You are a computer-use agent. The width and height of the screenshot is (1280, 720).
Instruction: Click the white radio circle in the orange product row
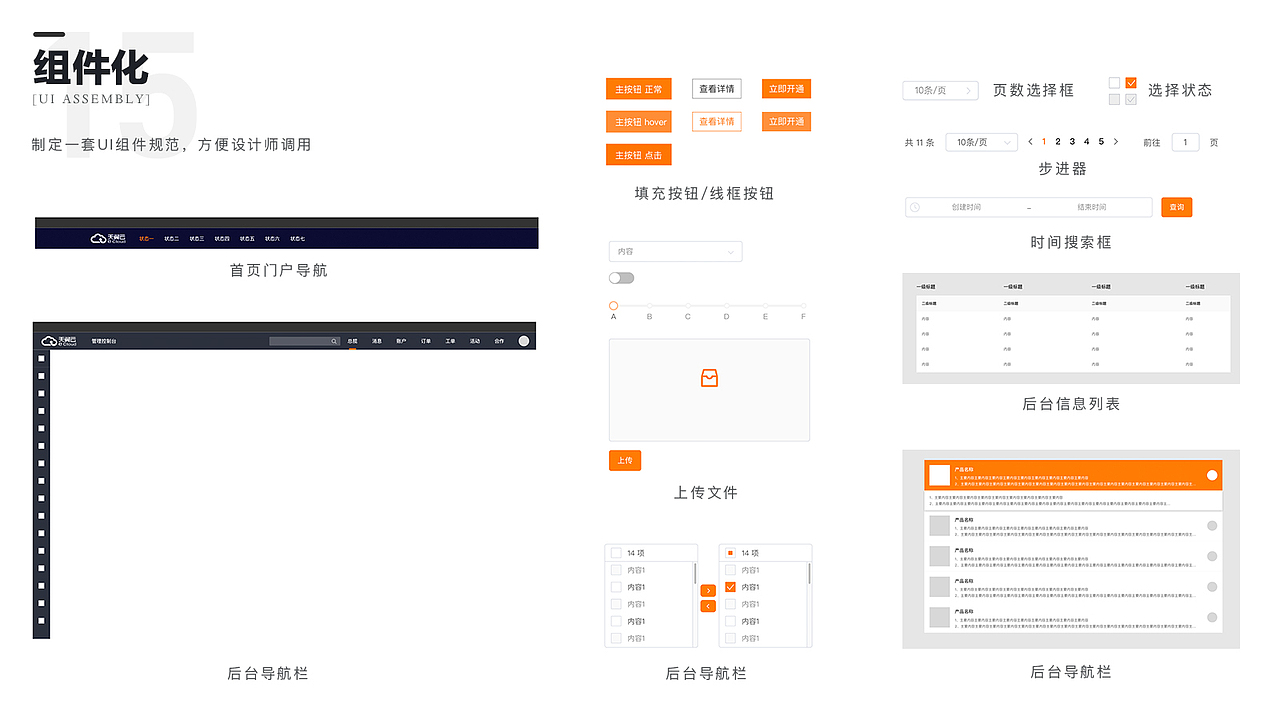(1212, 475)
